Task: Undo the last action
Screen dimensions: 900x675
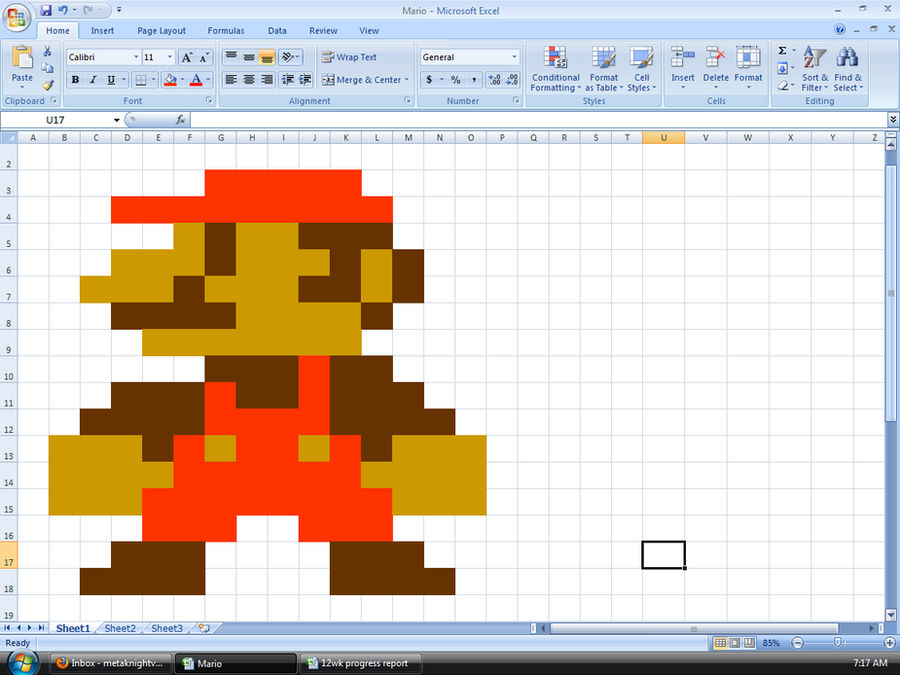Action: pyautogui.click(x=63, y=10)
